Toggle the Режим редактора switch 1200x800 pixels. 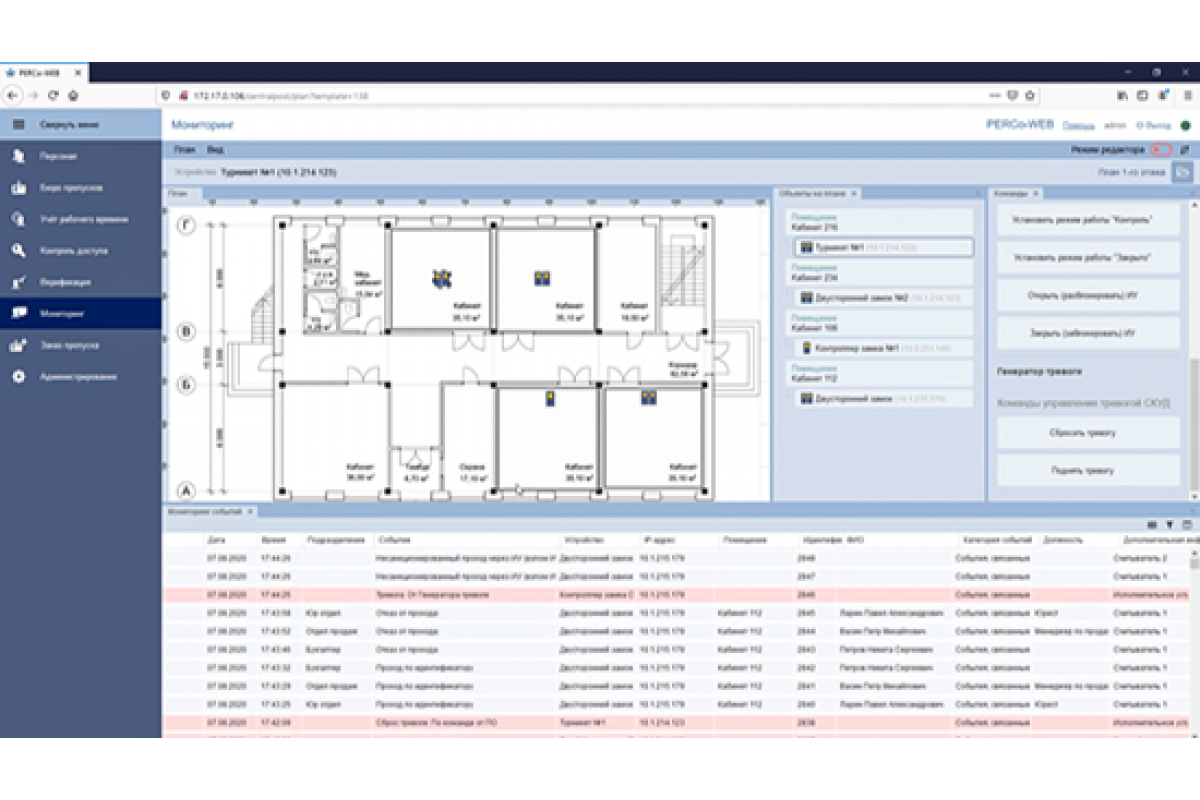click(1160, 150)
